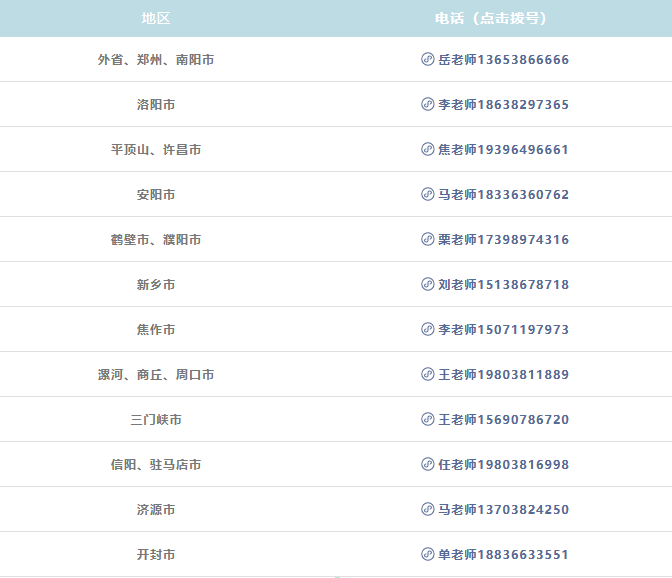
Task: Select region cell 信阳、驻马店市
Action: [x=156, y=464]
